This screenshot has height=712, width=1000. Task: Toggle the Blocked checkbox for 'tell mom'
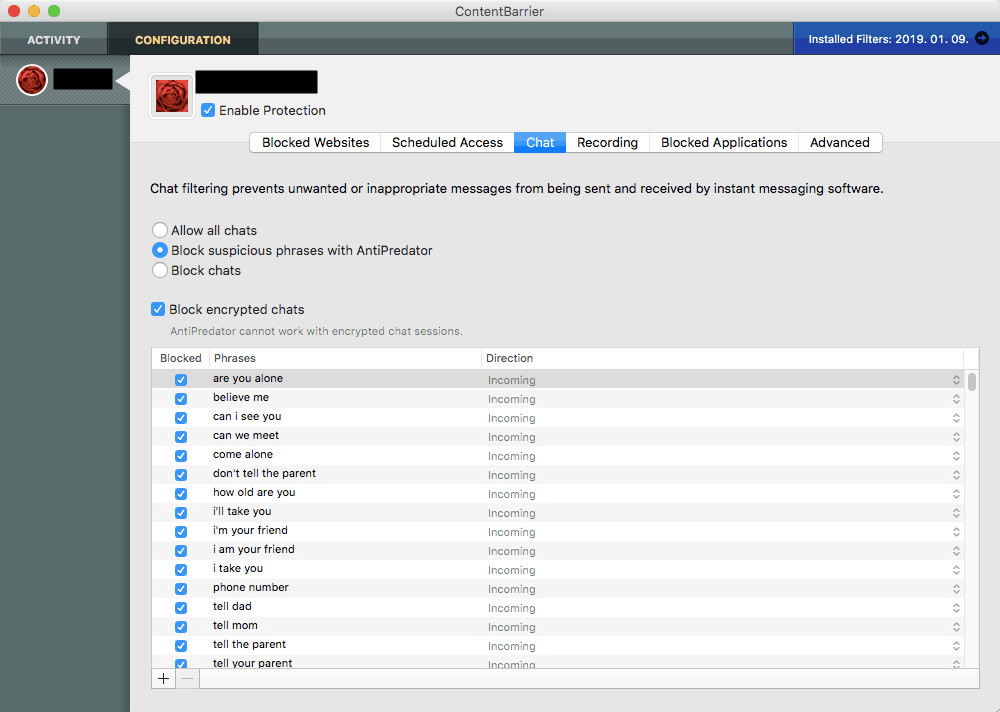181,626
